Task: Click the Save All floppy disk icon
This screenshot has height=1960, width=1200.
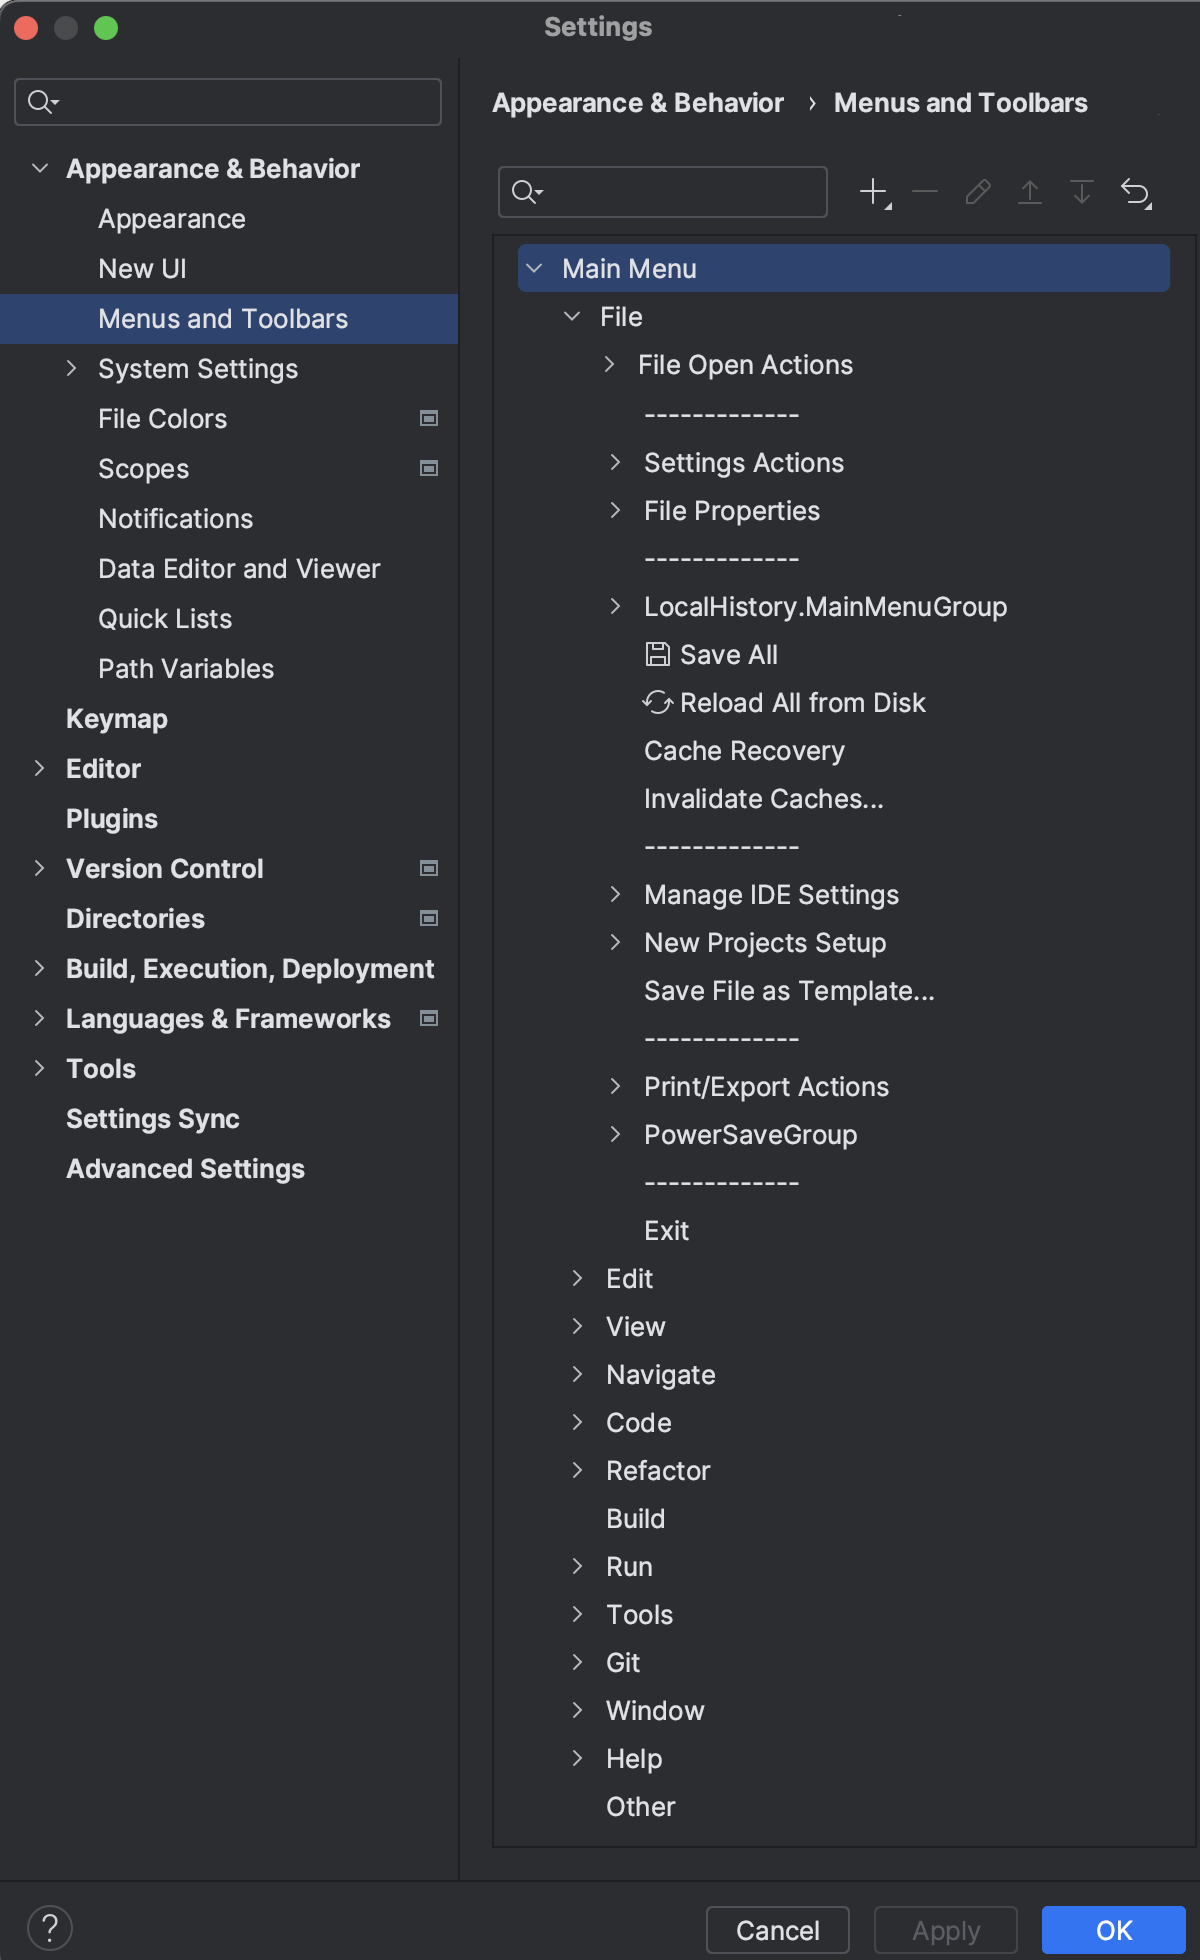Action: (x=656, y=654)
